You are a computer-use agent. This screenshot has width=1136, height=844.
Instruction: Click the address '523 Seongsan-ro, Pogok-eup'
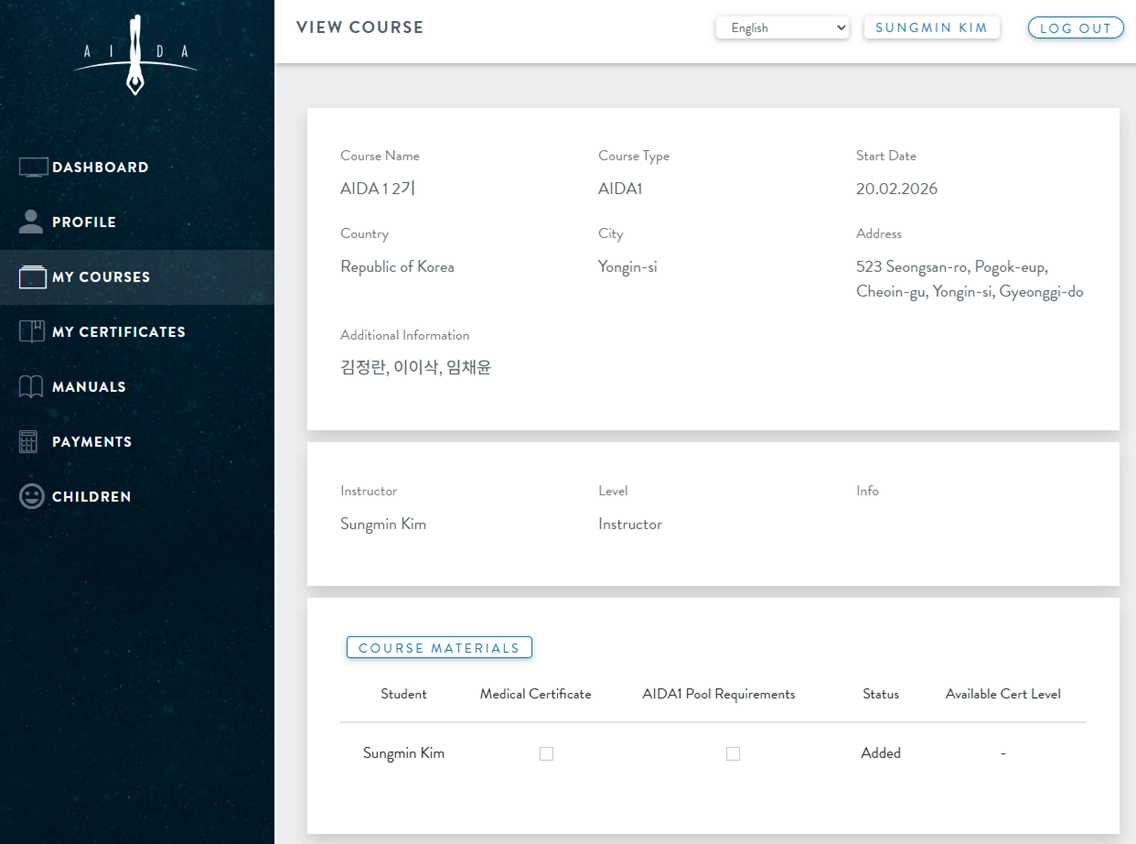pos(952,267)
